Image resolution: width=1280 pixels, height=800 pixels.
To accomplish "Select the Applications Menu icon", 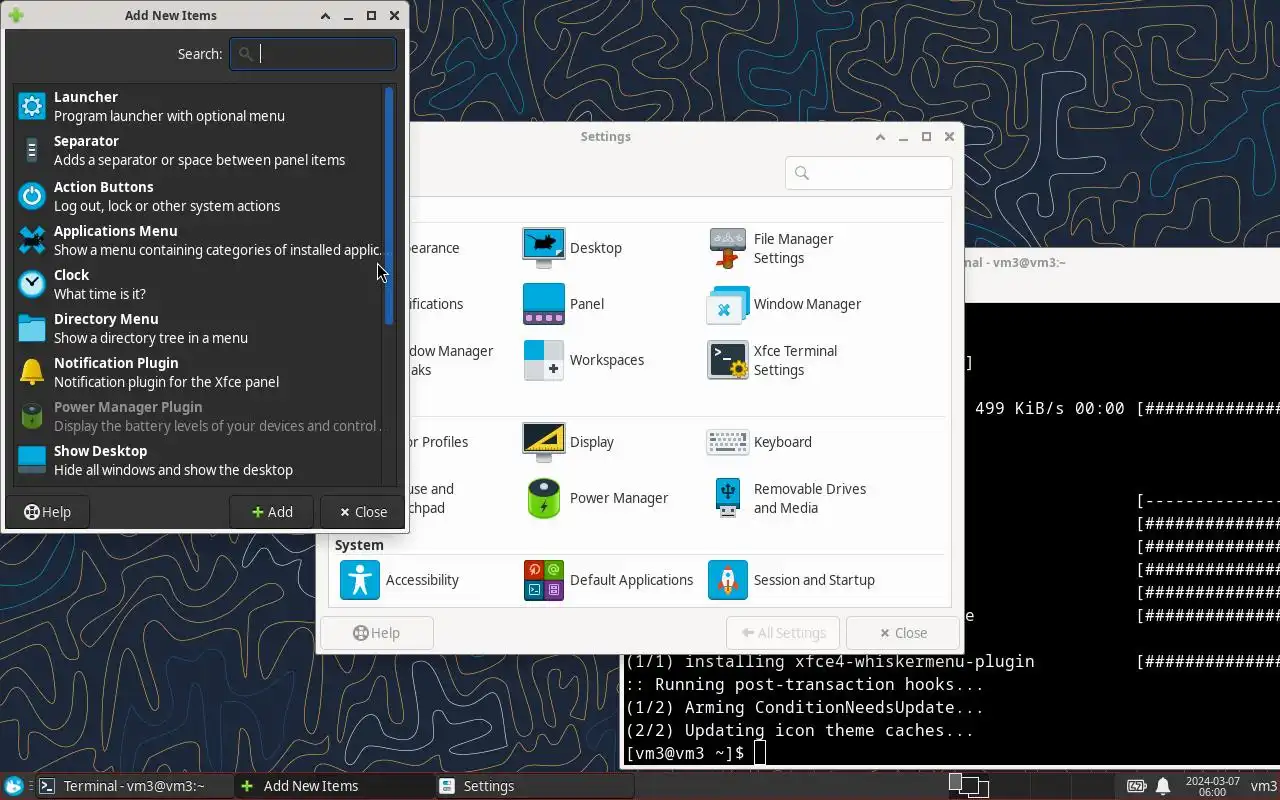I will coord(32,240).
